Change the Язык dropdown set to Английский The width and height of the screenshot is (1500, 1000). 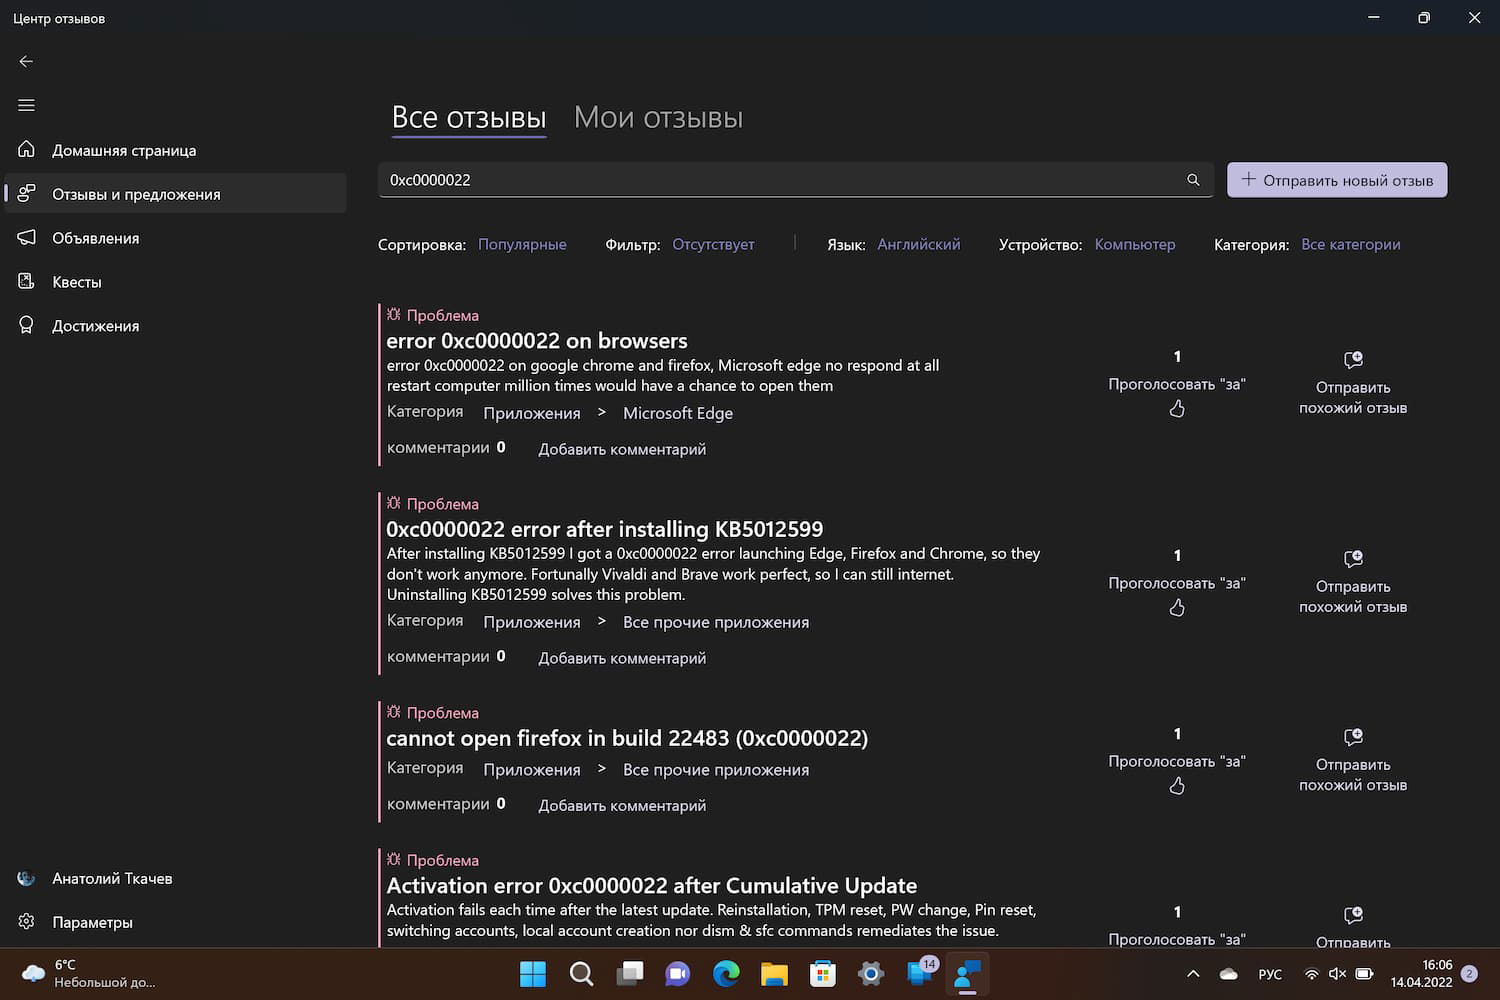[919, 244]
